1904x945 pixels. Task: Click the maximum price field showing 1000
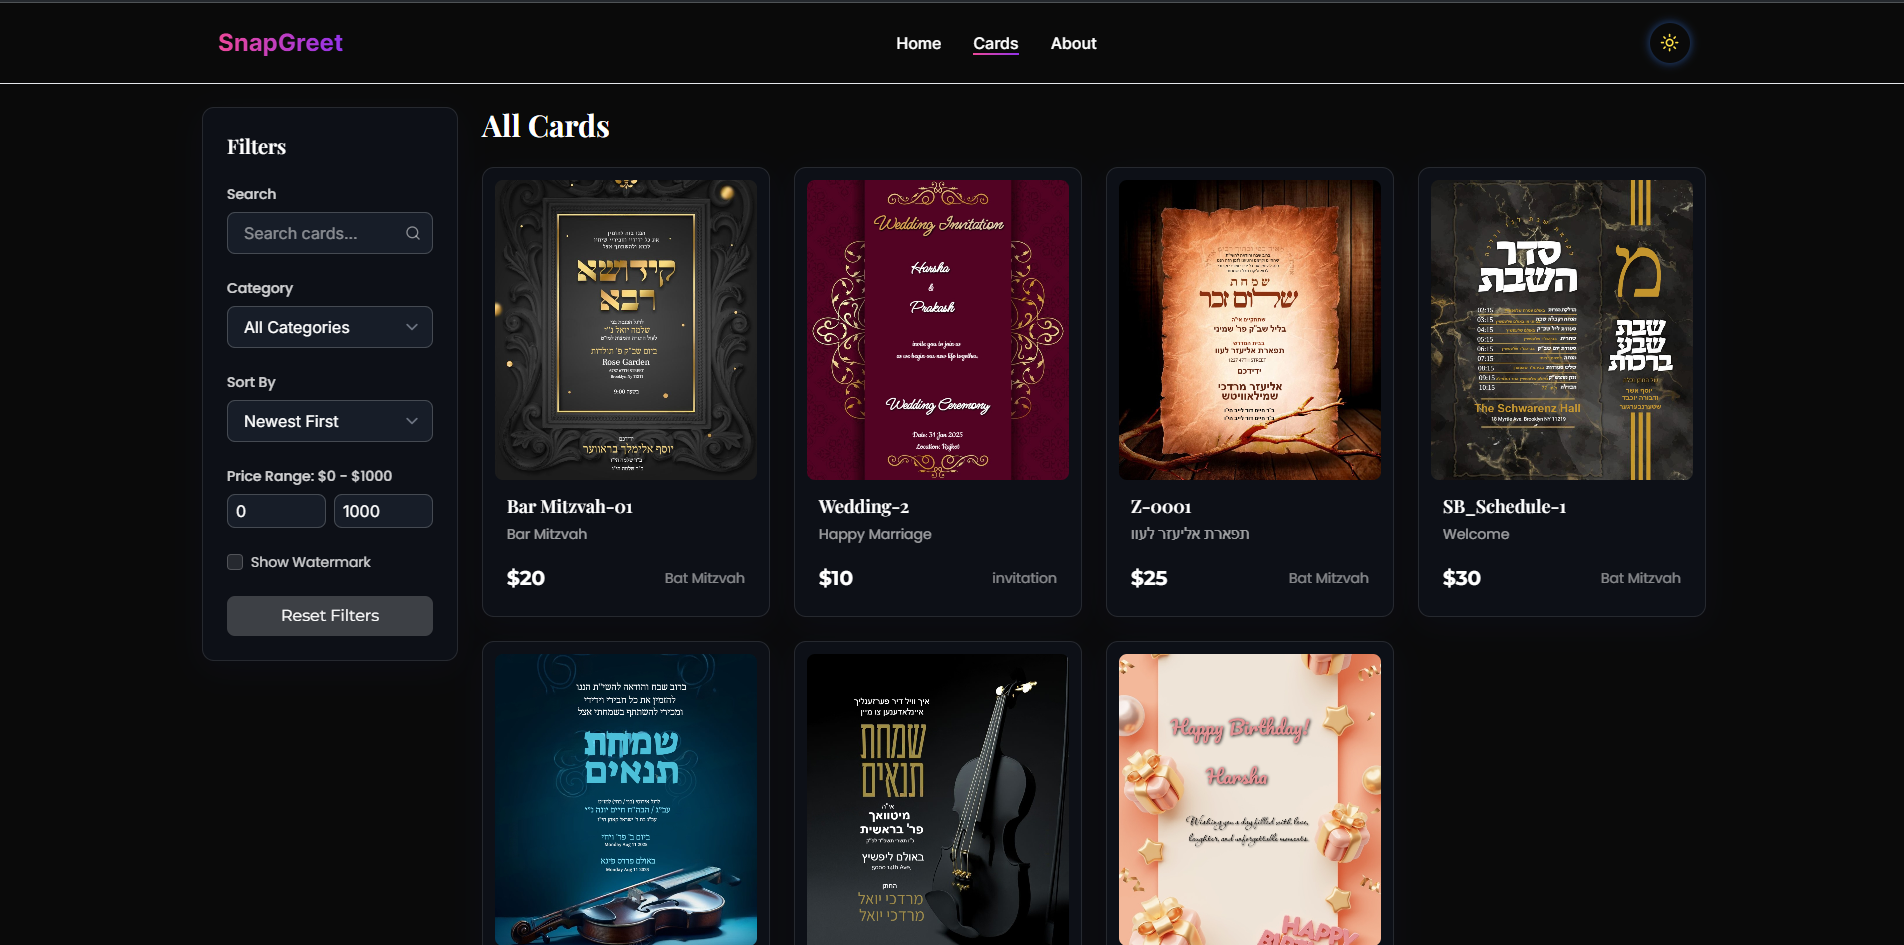pyautogui.click(x=383, y=511)
